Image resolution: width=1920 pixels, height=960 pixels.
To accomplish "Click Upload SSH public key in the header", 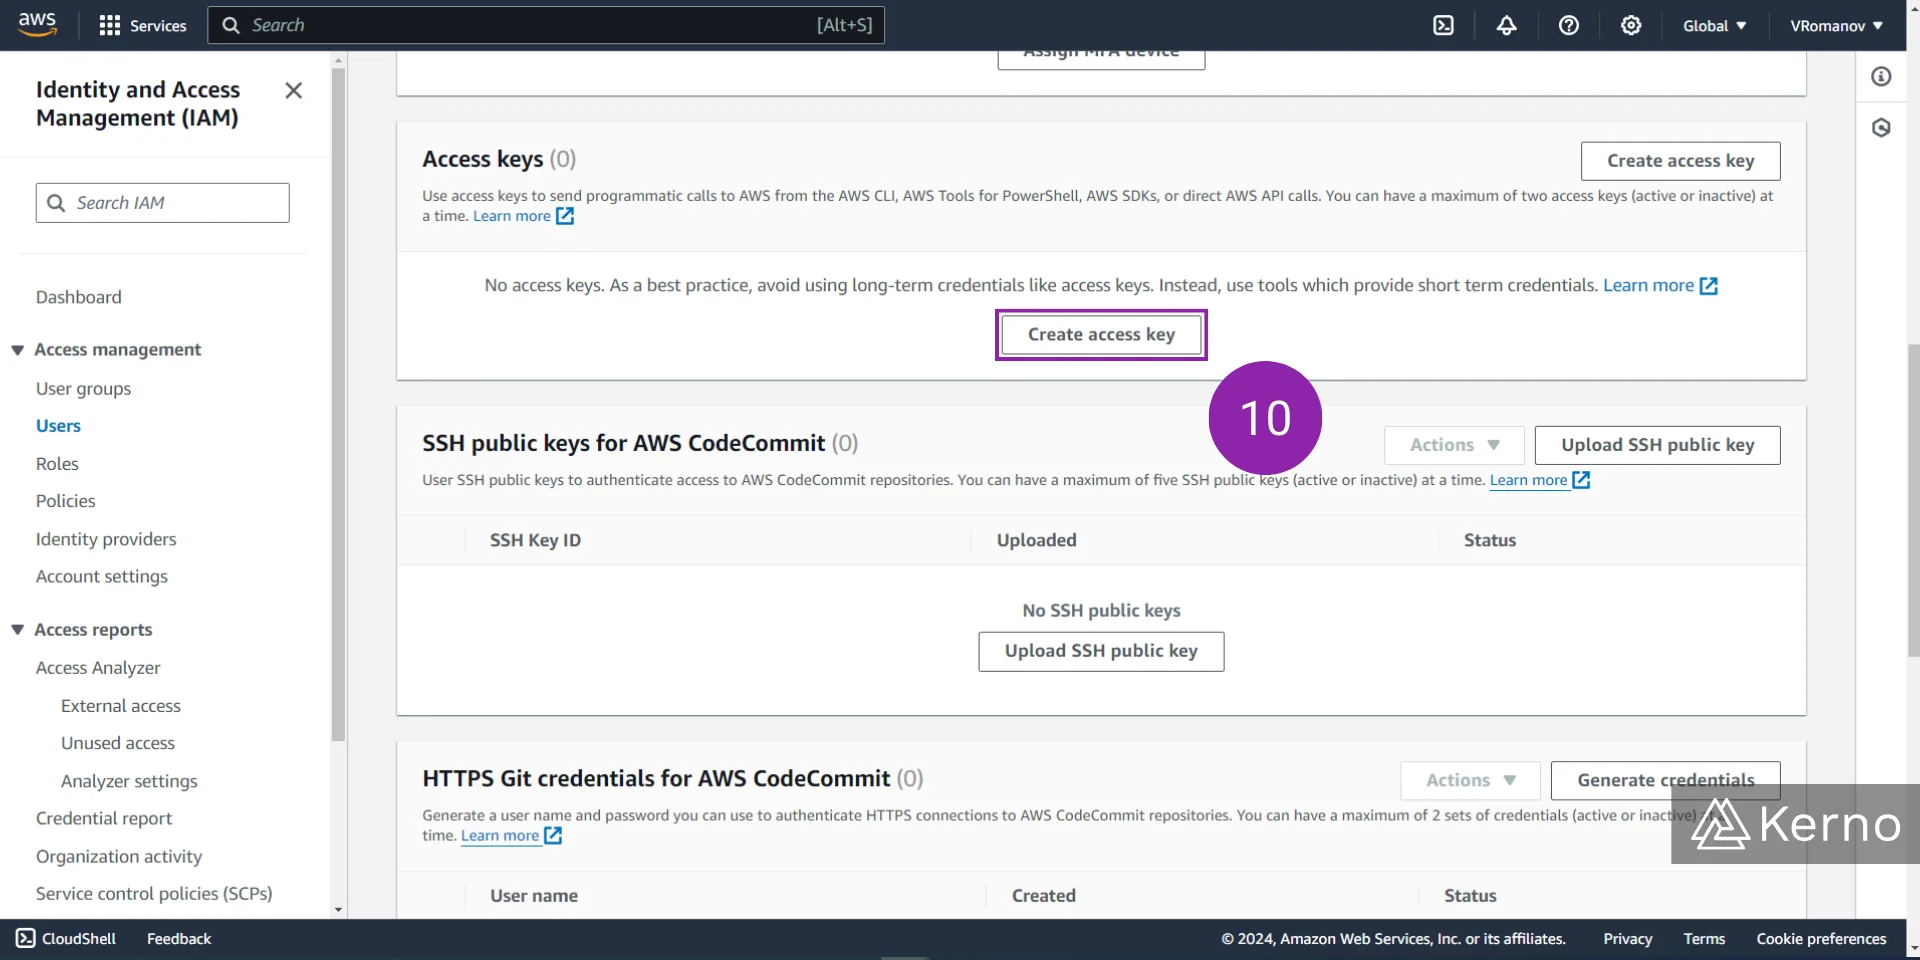I will click(1657, 445).
